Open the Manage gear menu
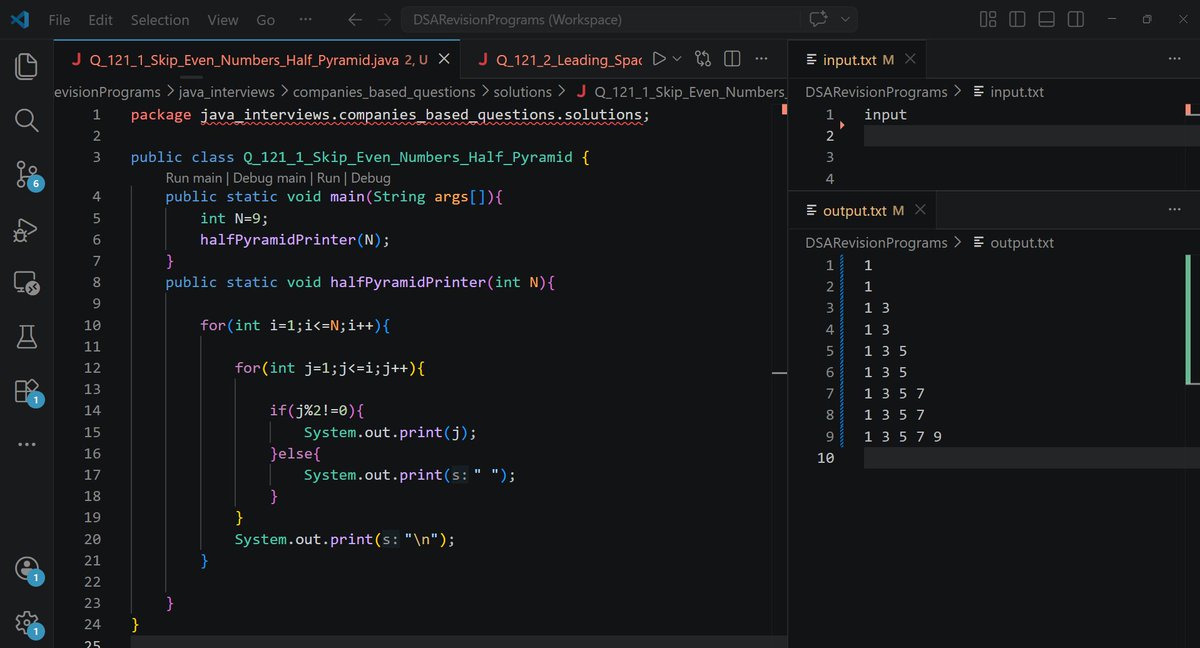The image size is (1200, 648). tap(27, 623)
